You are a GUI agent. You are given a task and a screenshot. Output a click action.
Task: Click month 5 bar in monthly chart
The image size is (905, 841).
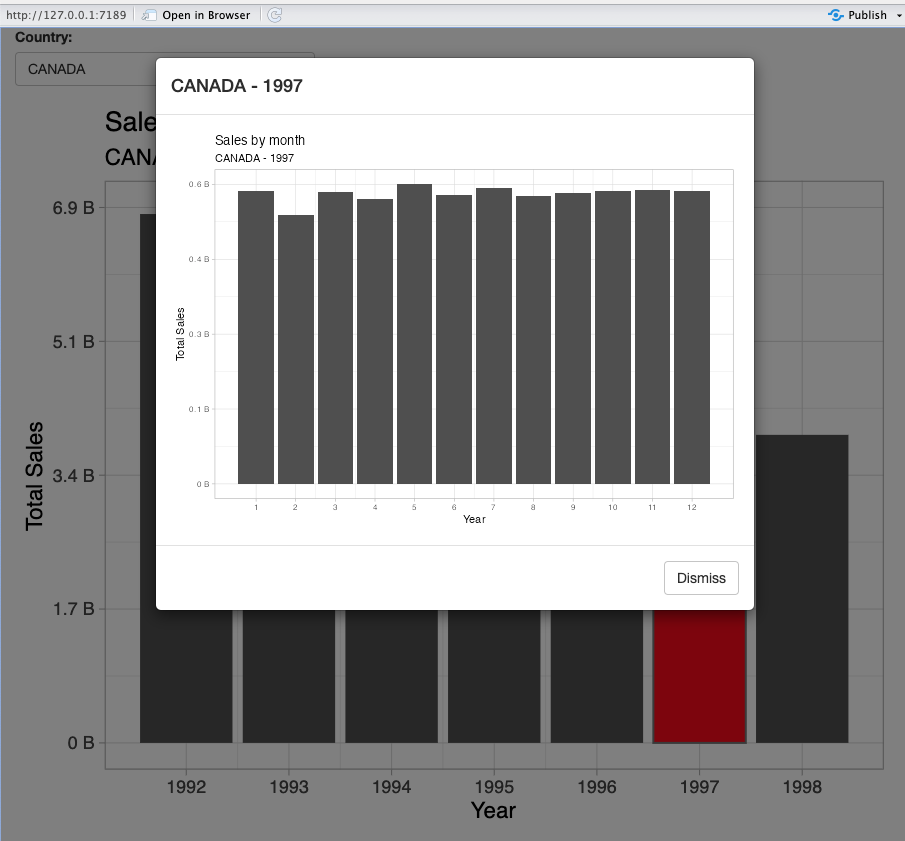(x=414, y=334)
